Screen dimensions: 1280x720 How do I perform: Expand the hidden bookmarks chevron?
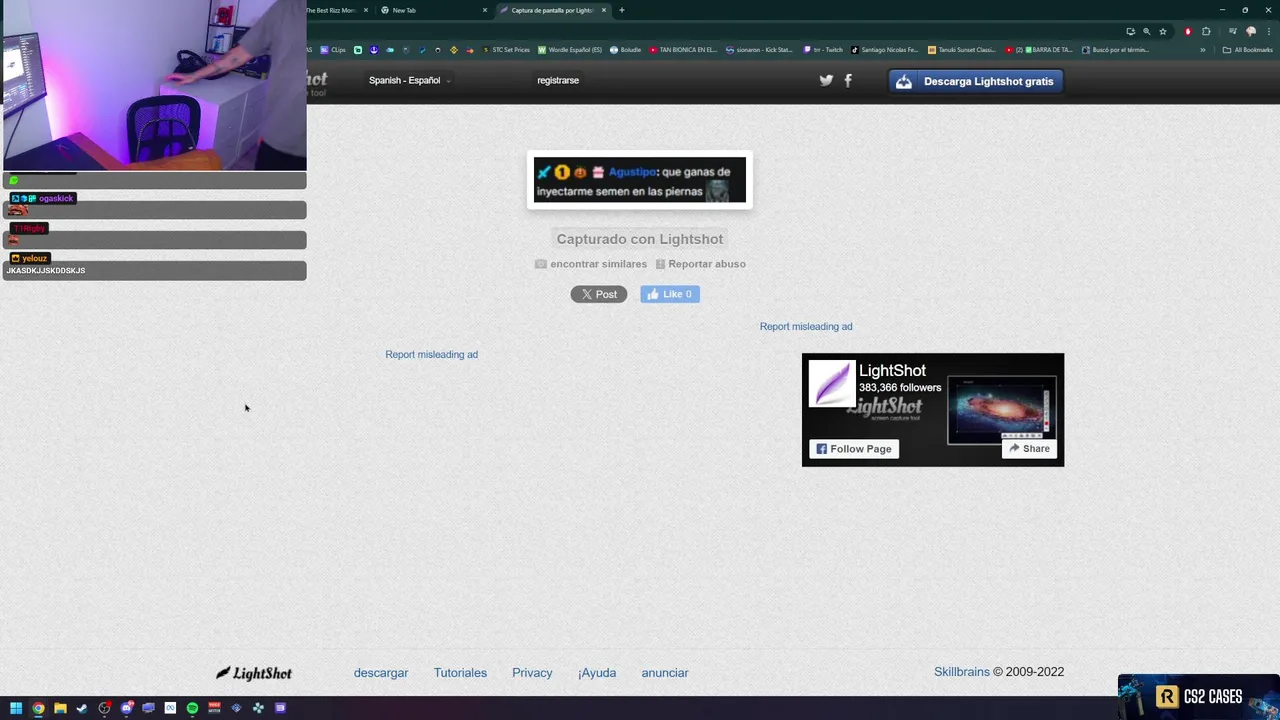pyautogui.click(x=1203, y=50)
